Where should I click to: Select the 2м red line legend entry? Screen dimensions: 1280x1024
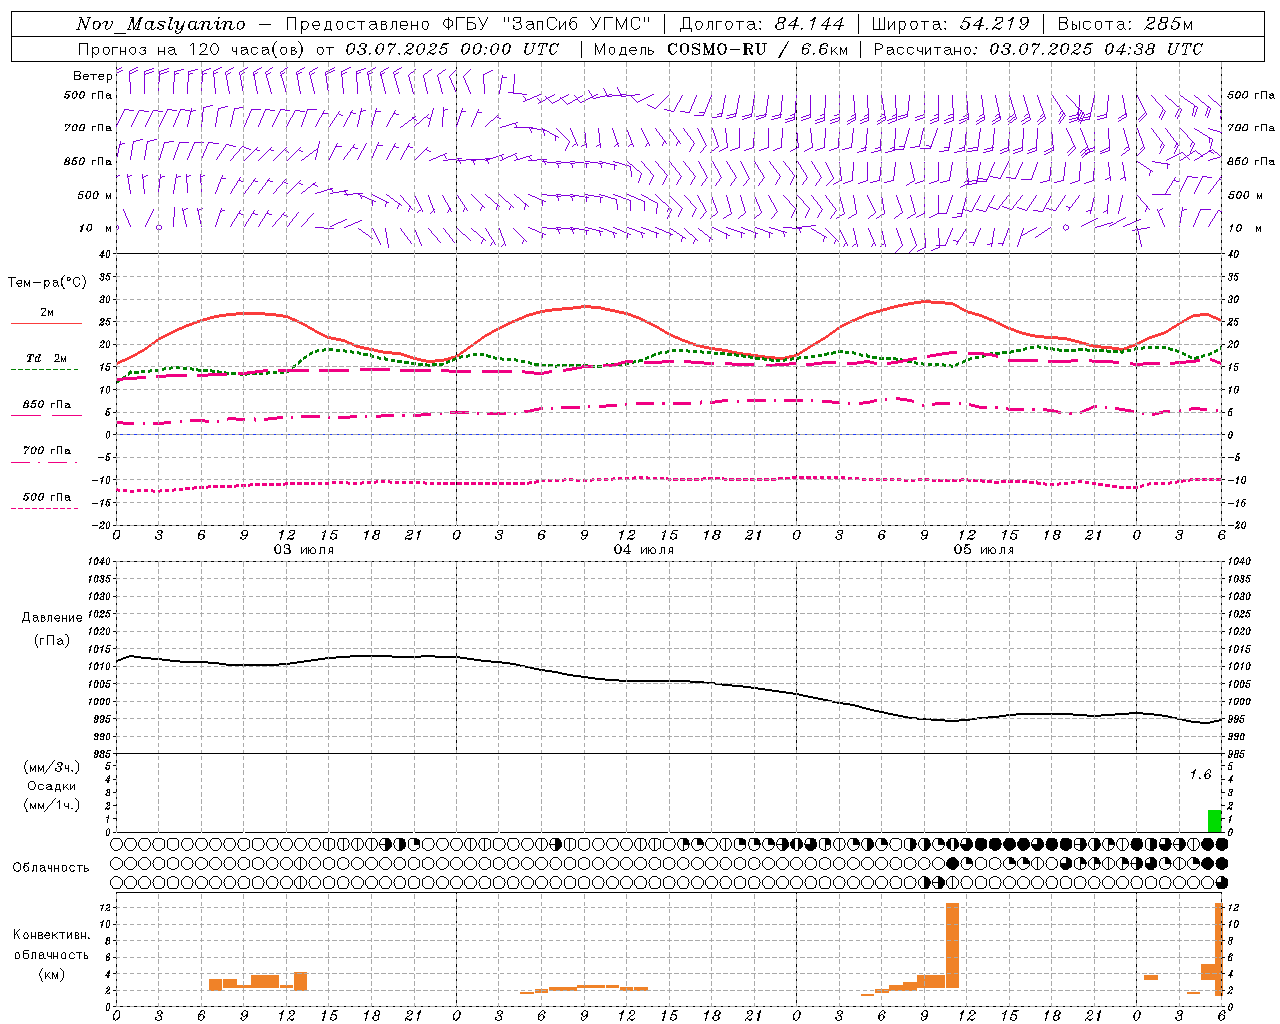pyautogui.click(x=46, y=314)
